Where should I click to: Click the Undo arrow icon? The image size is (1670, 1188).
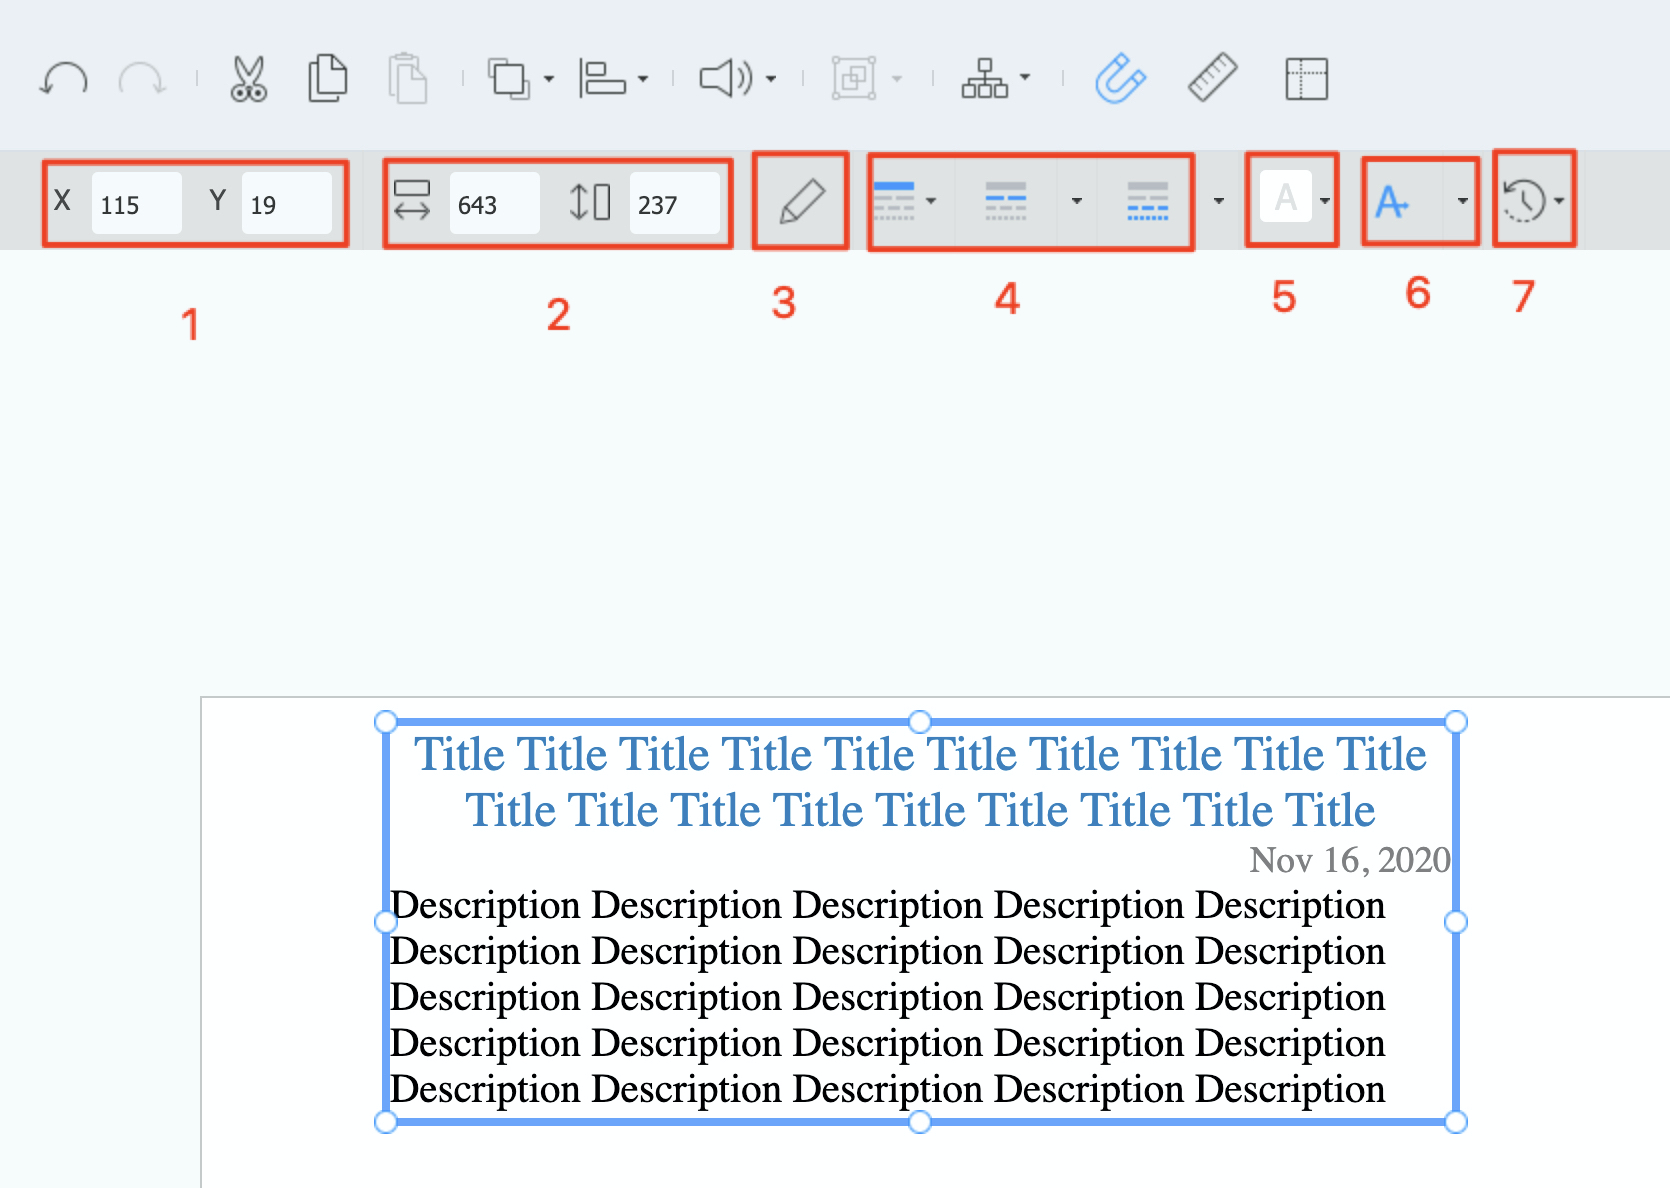(x=64, y=78)
